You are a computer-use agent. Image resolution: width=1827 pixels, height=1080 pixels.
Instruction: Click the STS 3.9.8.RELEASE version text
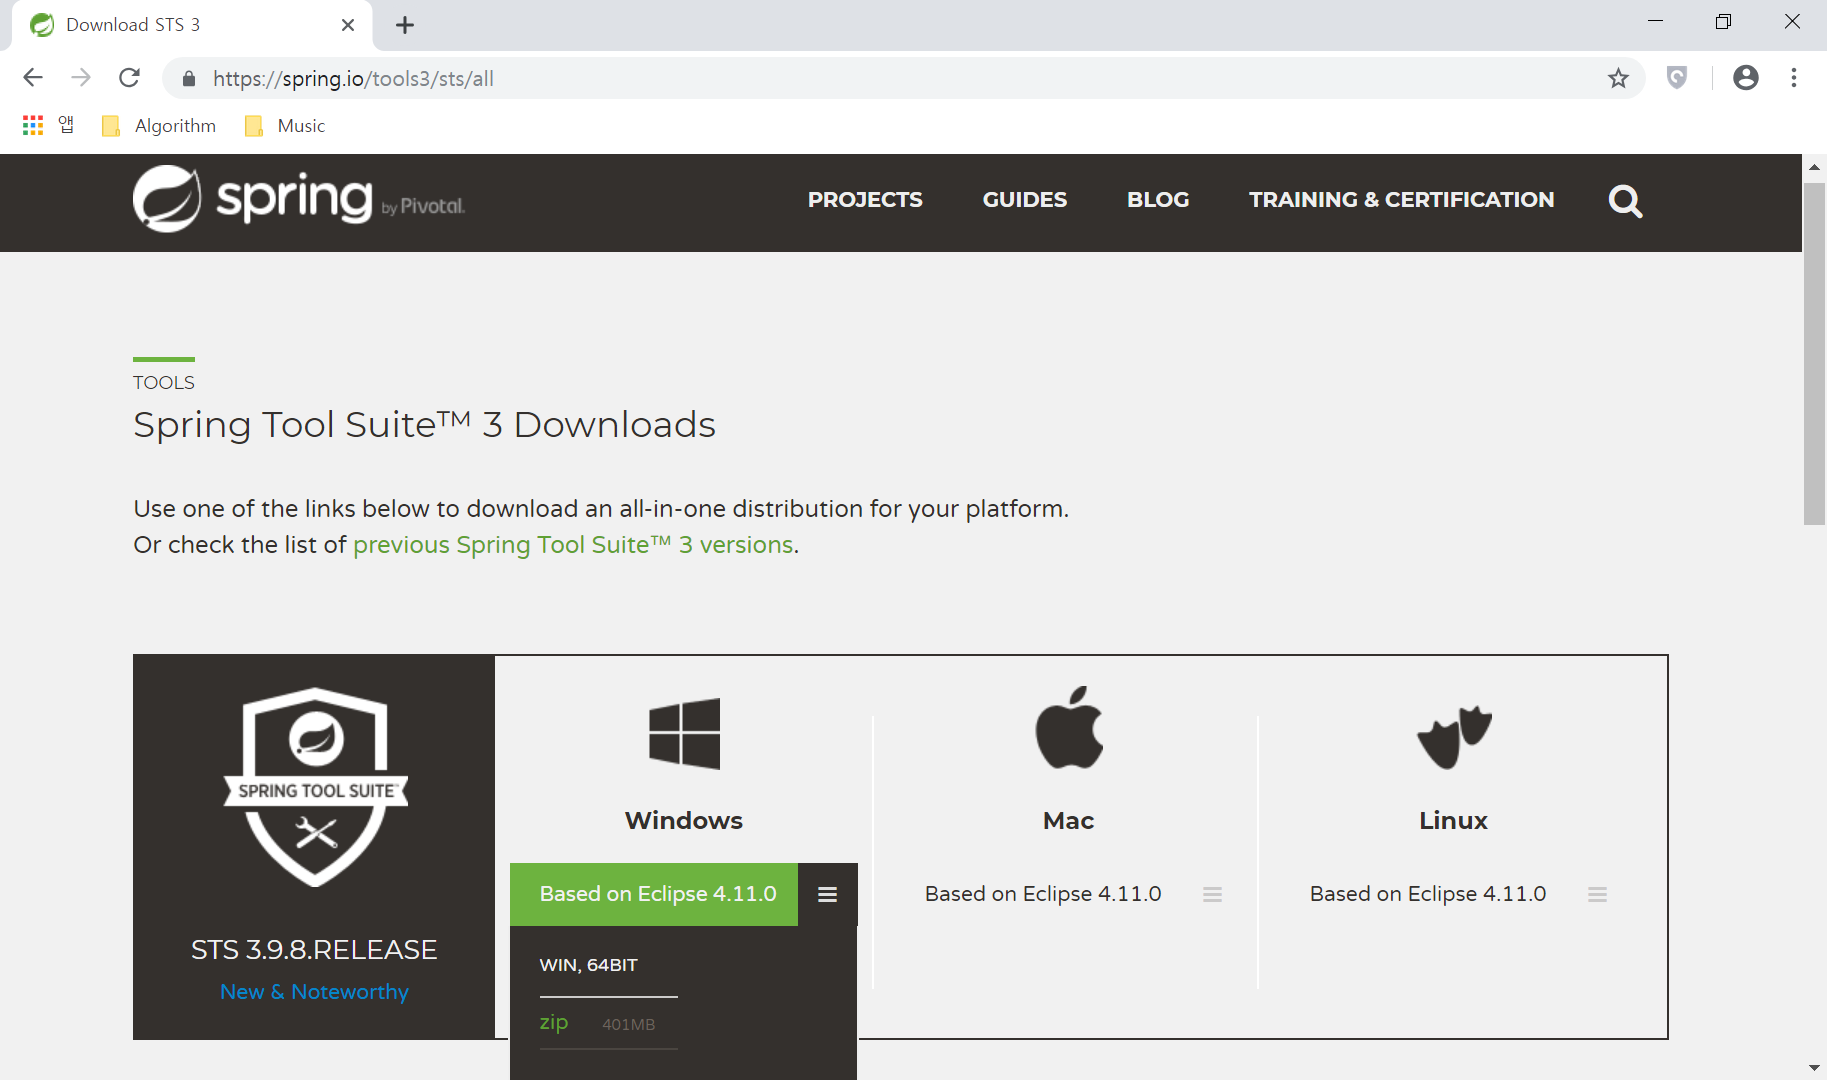point(314,949)
